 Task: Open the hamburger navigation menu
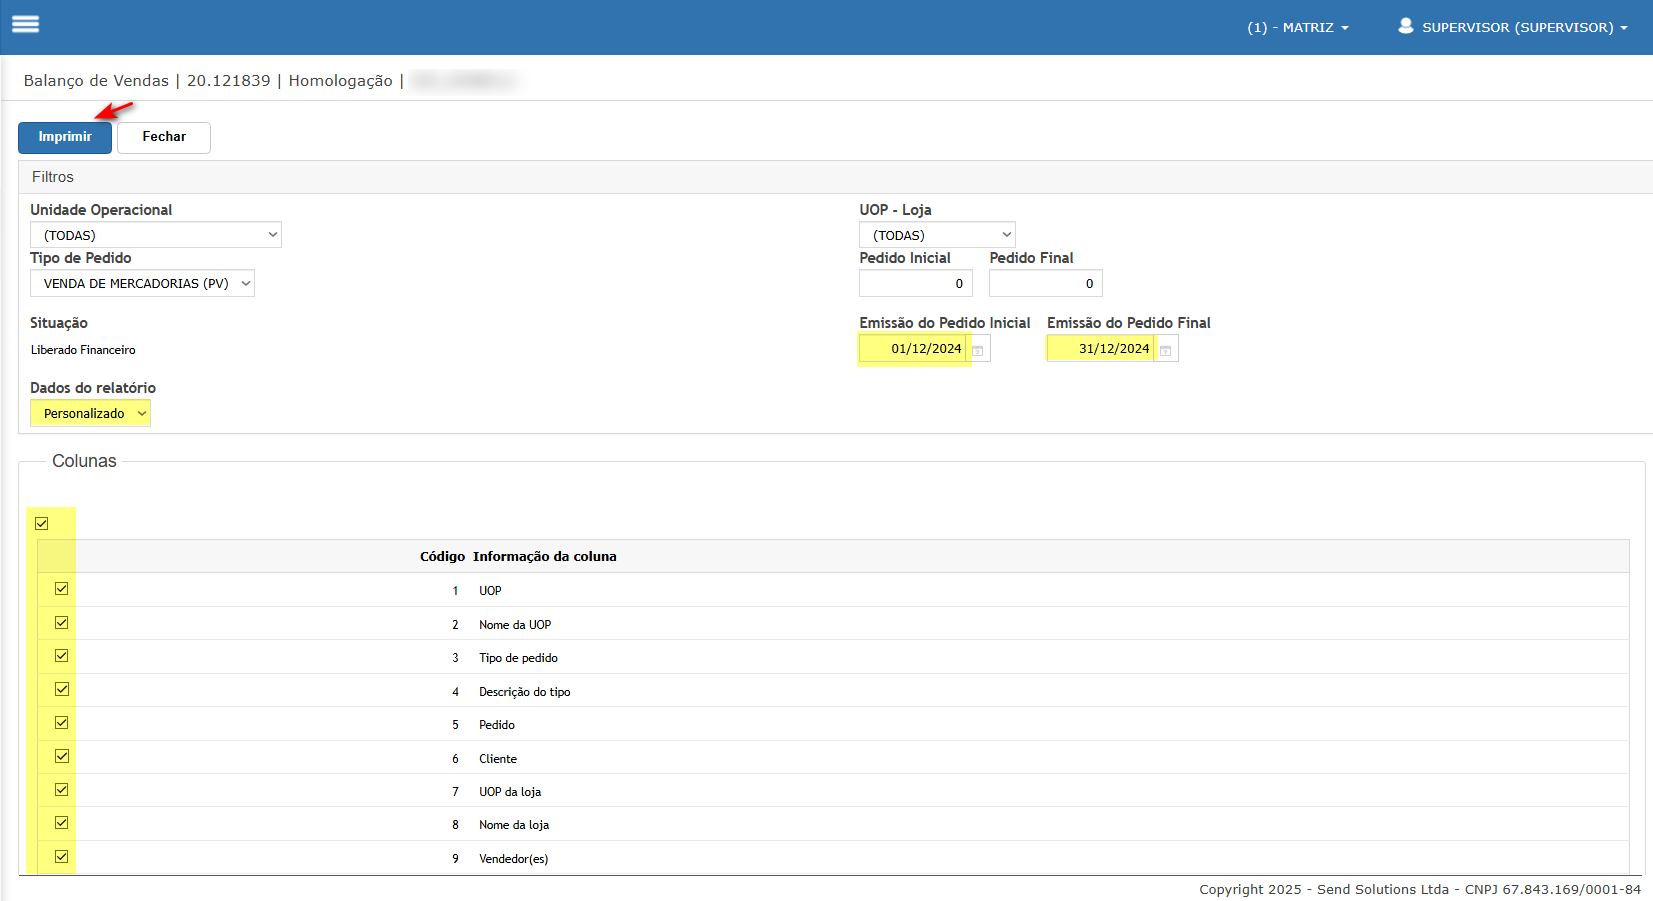[x=25, y=25]
